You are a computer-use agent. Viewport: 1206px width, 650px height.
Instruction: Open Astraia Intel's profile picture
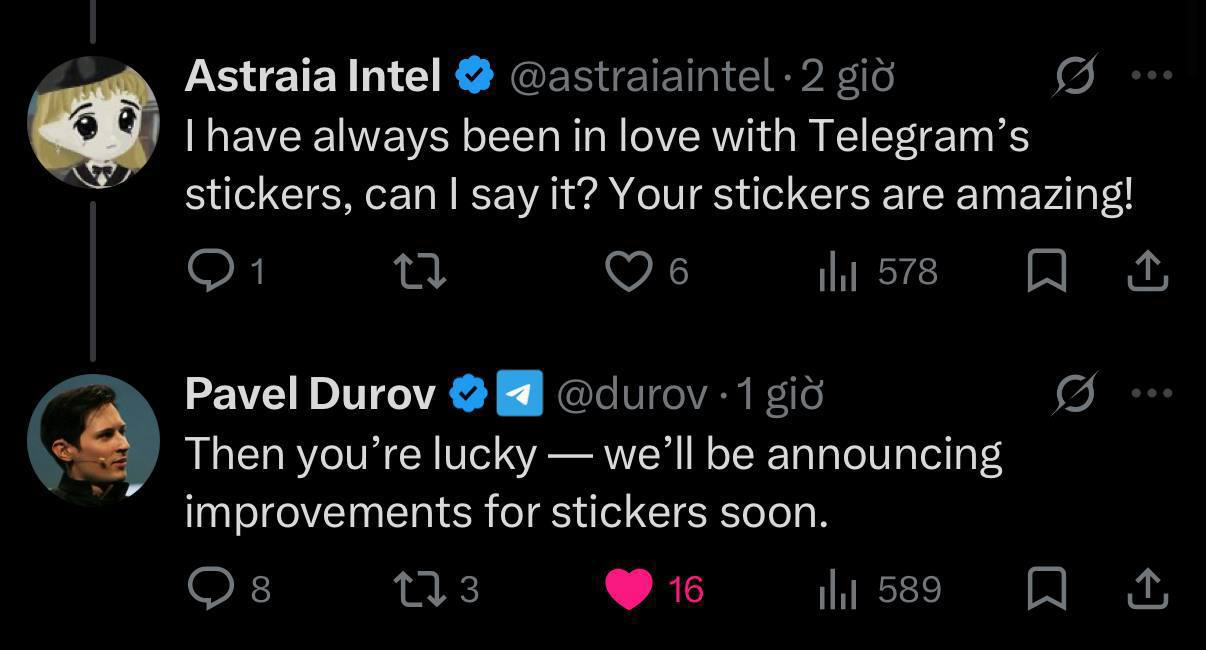pyautogui.click(x=93, y=122)
